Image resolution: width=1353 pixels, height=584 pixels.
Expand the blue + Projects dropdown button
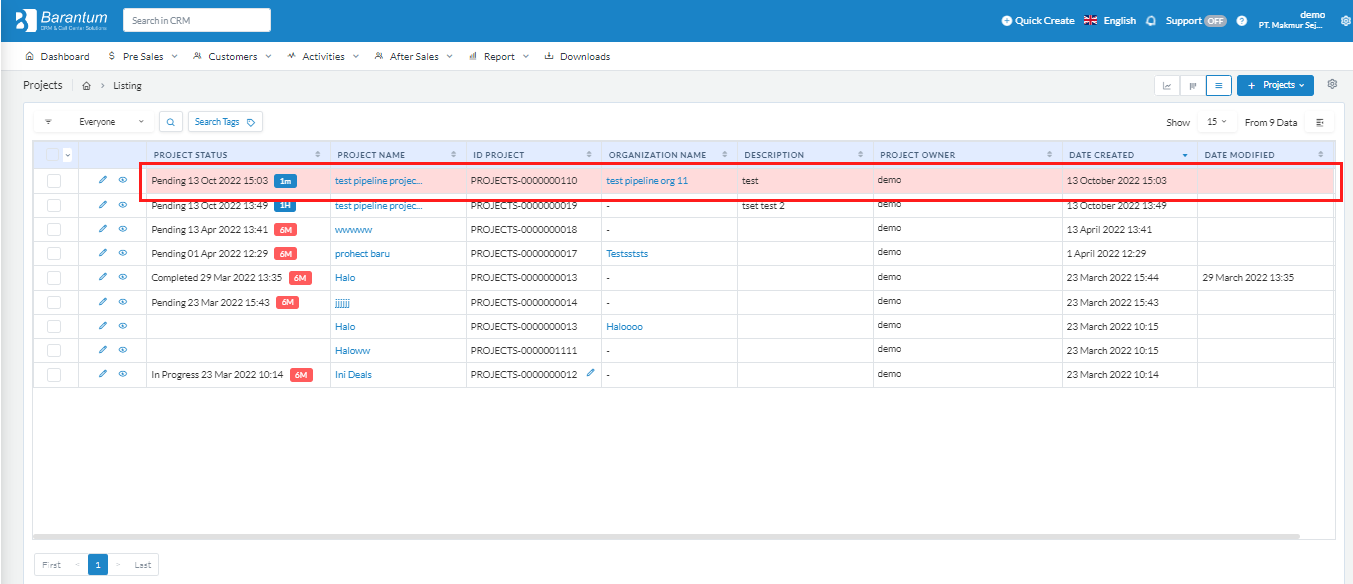point(1275,86)
